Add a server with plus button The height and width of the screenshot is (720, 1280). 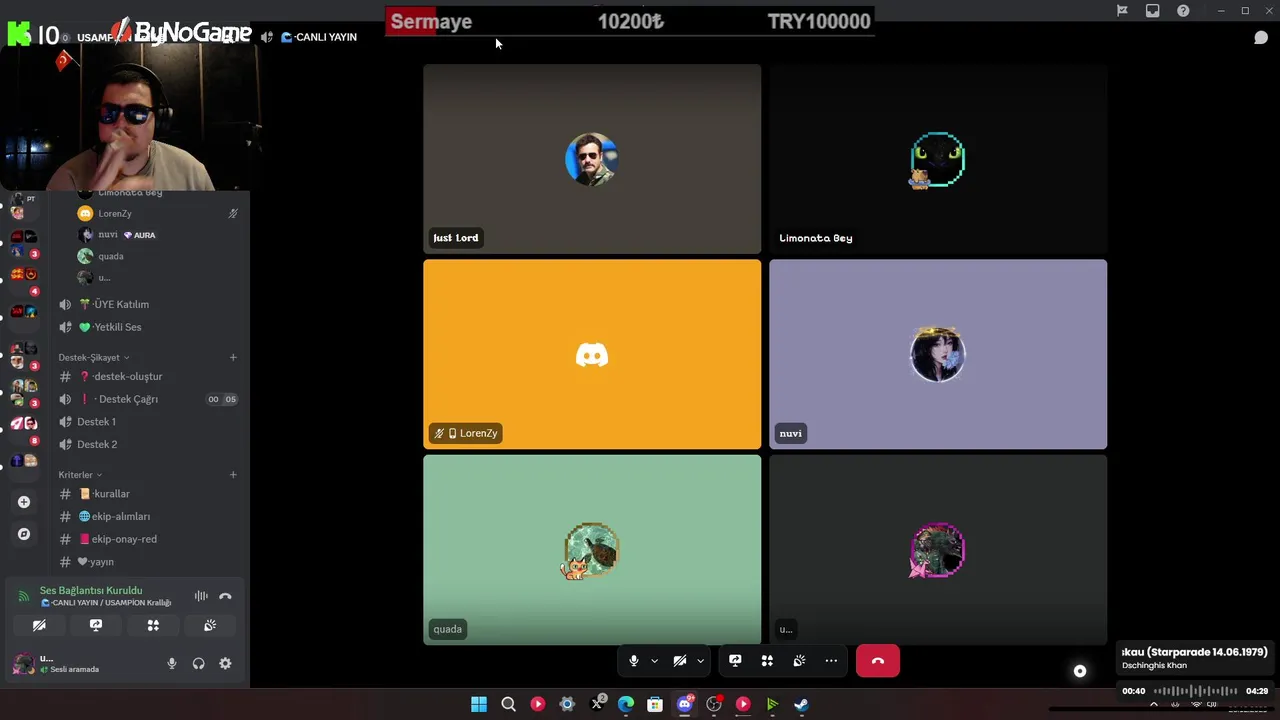(x=24, y=502)
